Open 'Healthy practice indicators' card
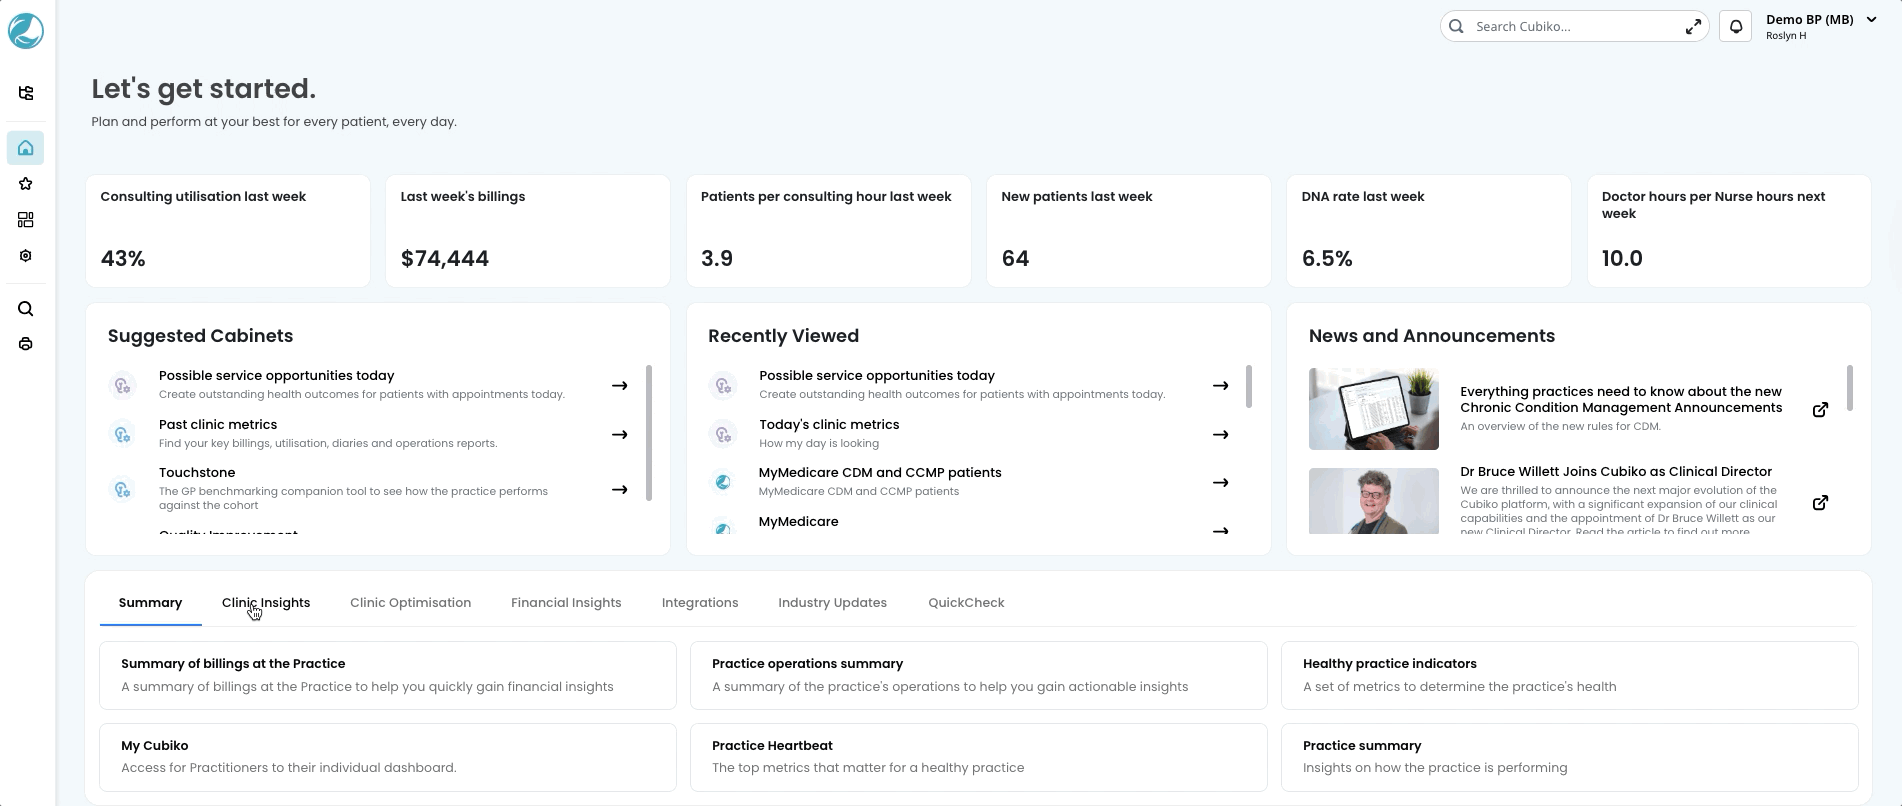The image size is (1902, 806). click(x=1570, y=676)
